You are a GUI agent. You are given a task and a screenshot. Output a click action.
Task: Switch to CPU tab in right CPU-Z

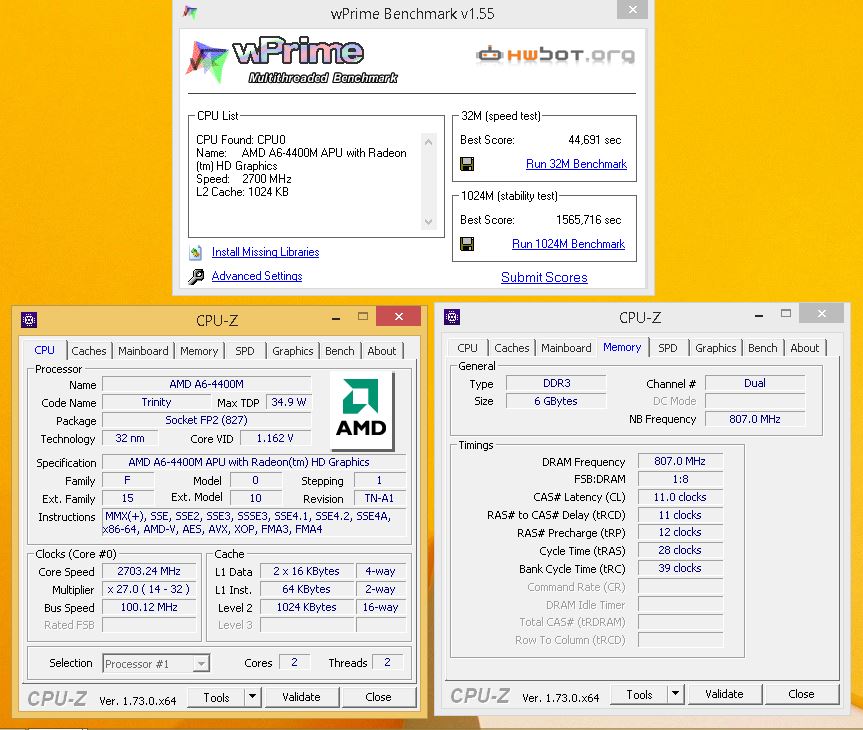tap(467, 348)
